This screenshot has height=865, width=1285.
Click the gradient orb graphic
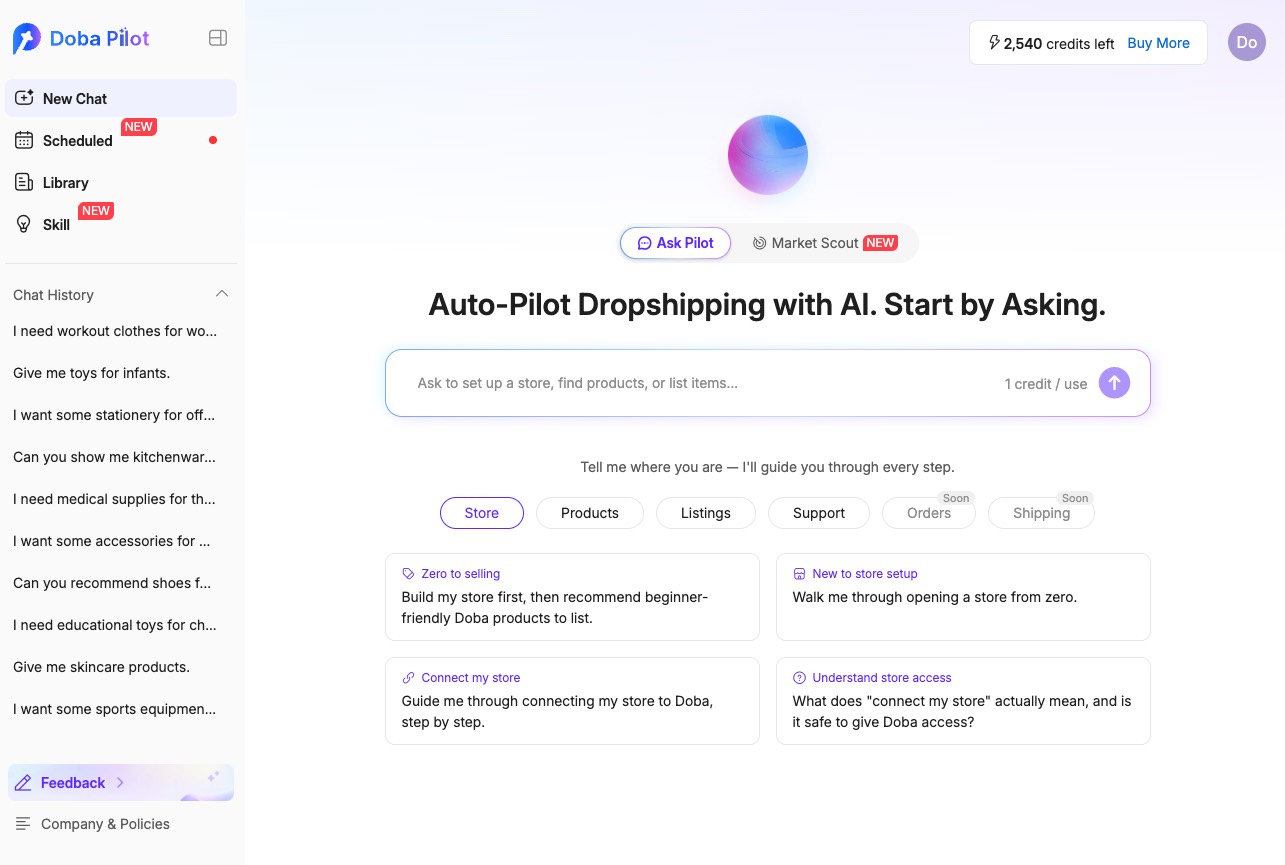(x=768, y=155)
